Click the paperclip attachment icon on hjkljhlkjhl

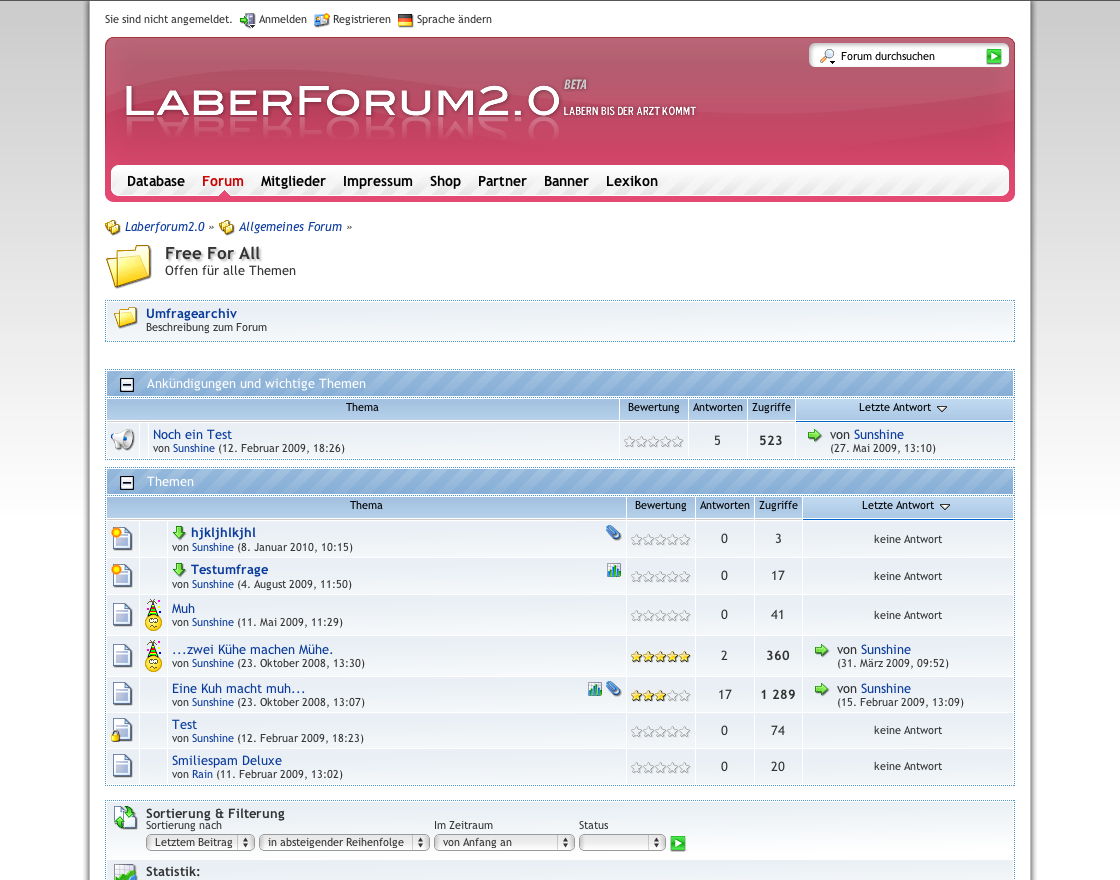613,533
